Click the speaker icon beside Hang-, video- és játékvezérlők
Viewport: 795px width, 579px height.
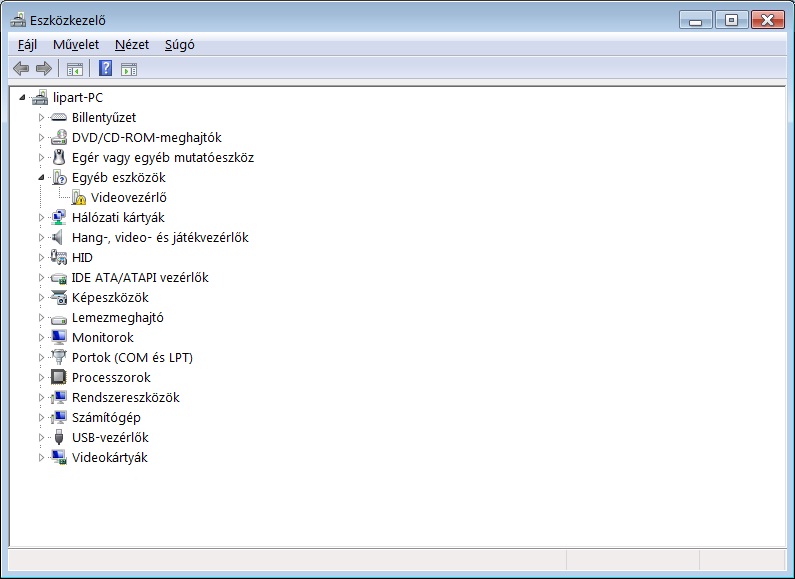[x=58, y=237]
